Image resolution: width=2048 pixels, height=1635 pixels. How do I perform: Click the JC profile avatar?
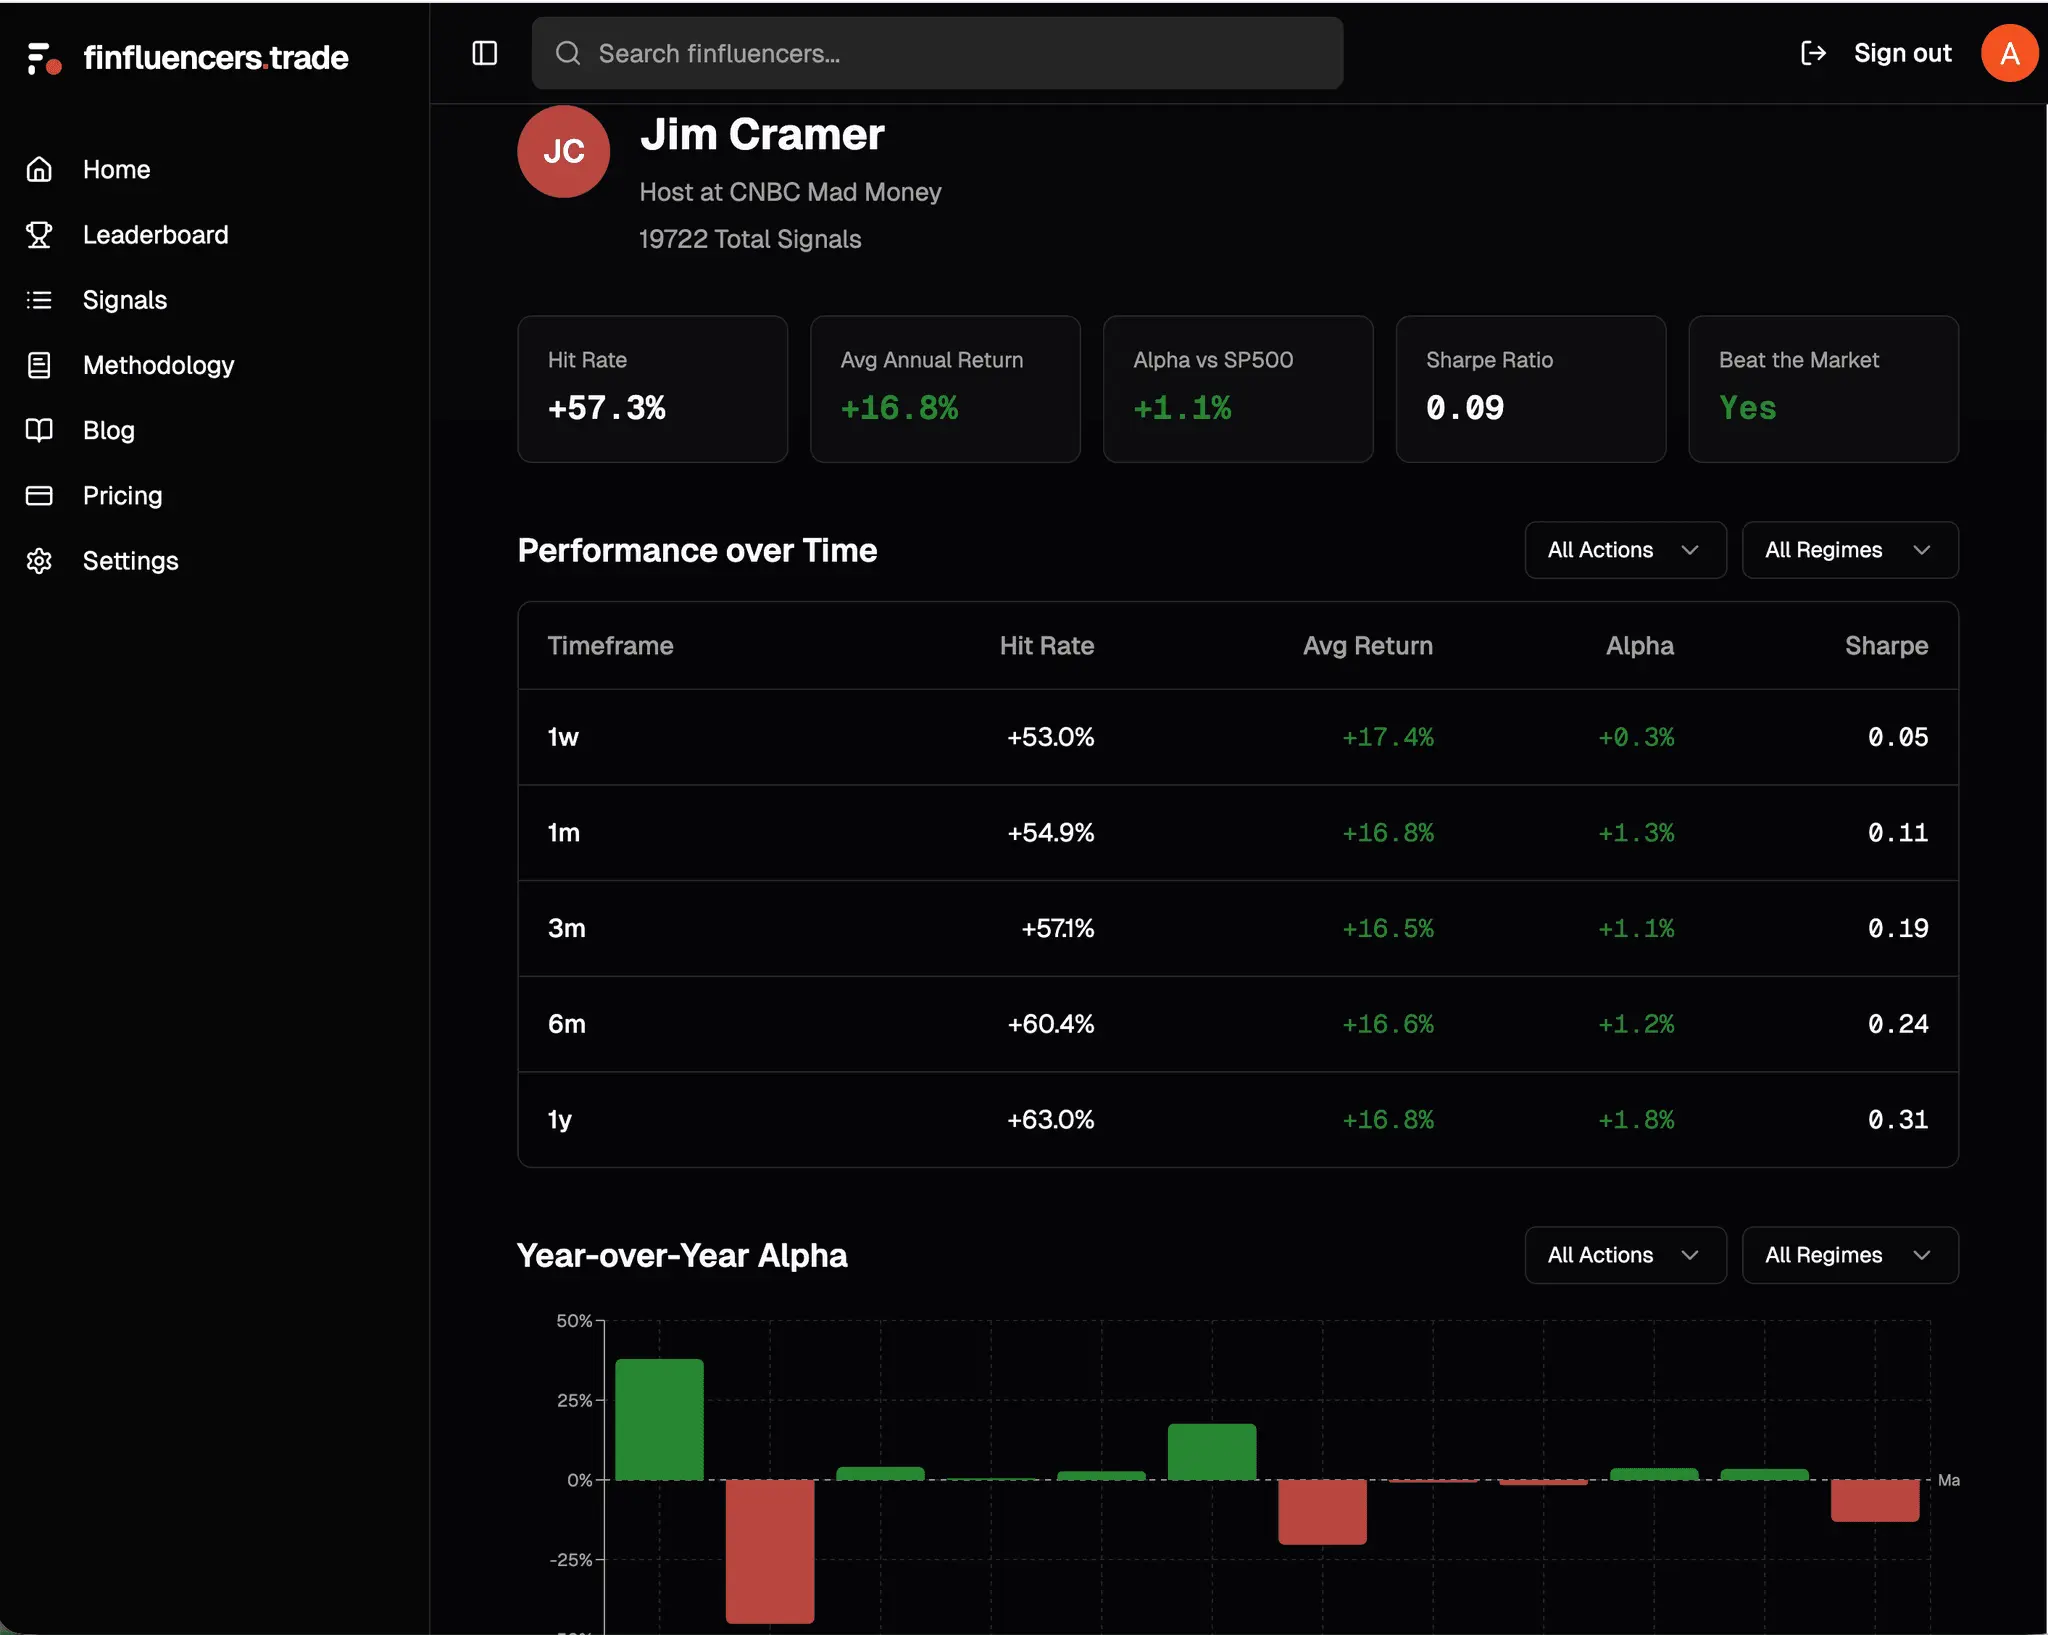[563, 151]
